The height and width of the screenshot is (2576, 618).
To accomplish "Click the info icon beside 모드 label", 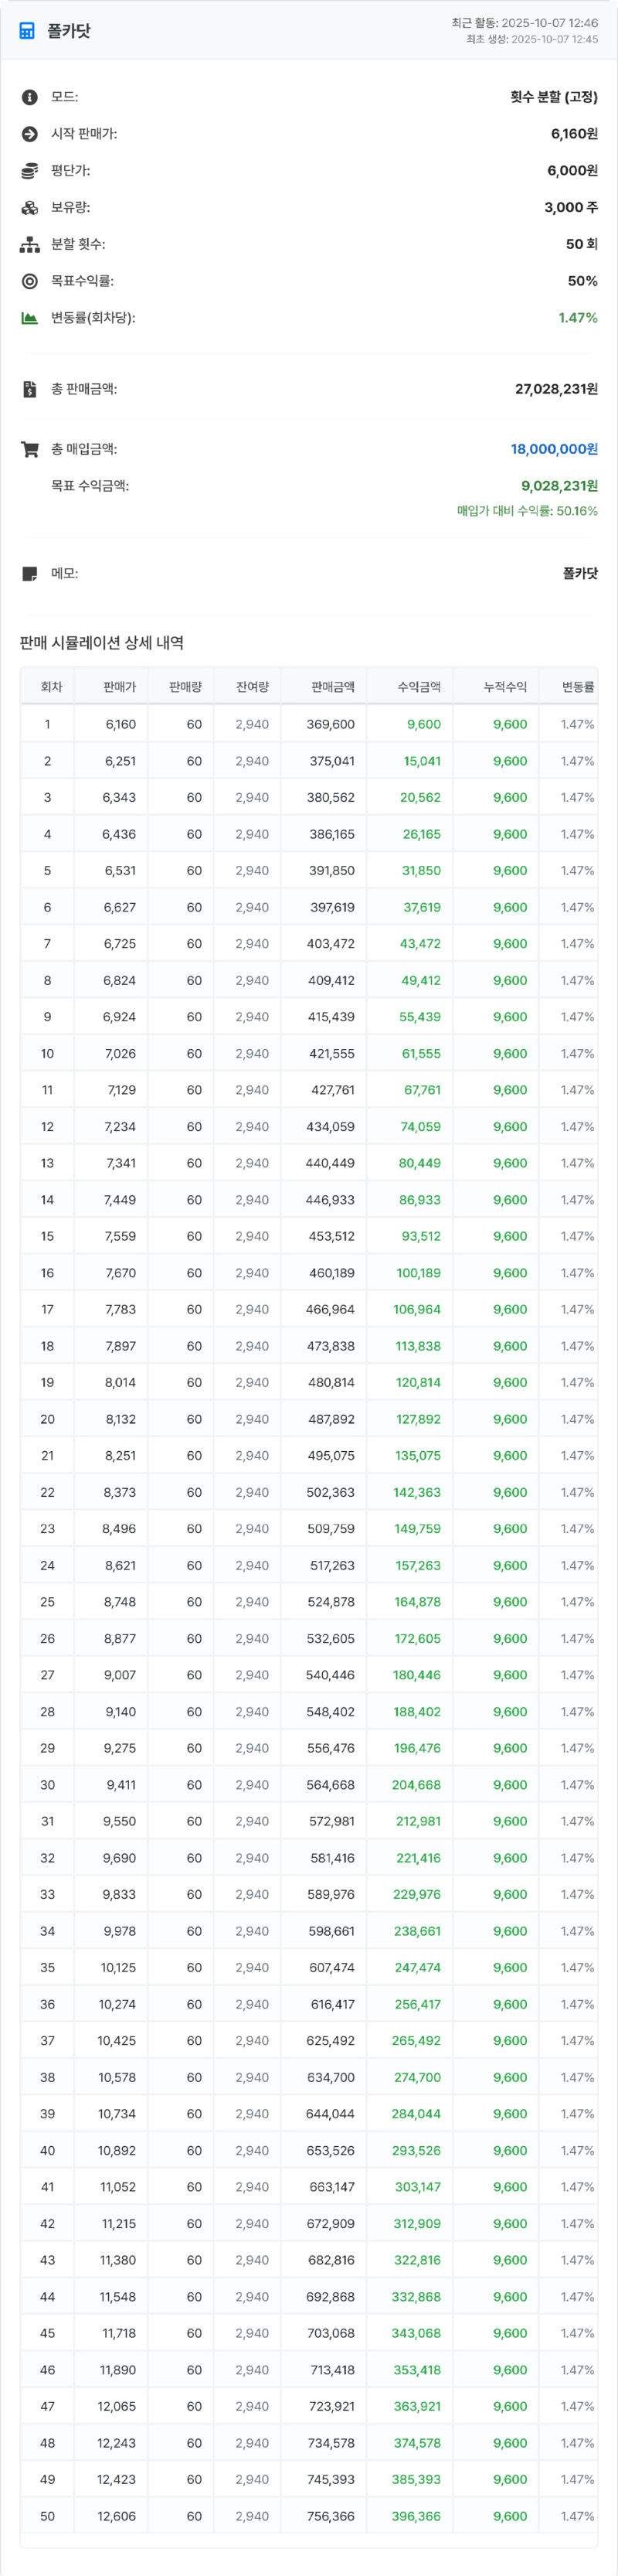I will pyautogui.click(x=30, y=97).
